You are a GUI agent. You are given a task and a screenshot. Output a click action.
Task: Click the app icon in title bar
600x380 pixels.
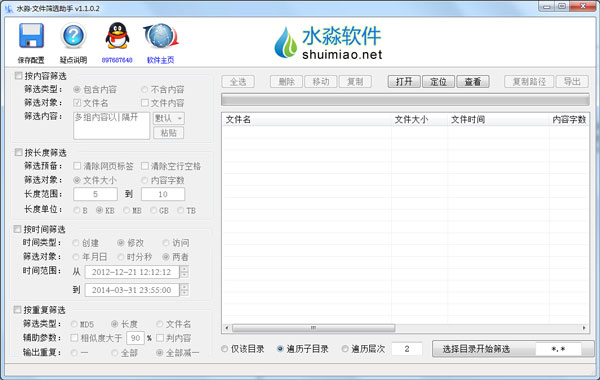(9, 8)
